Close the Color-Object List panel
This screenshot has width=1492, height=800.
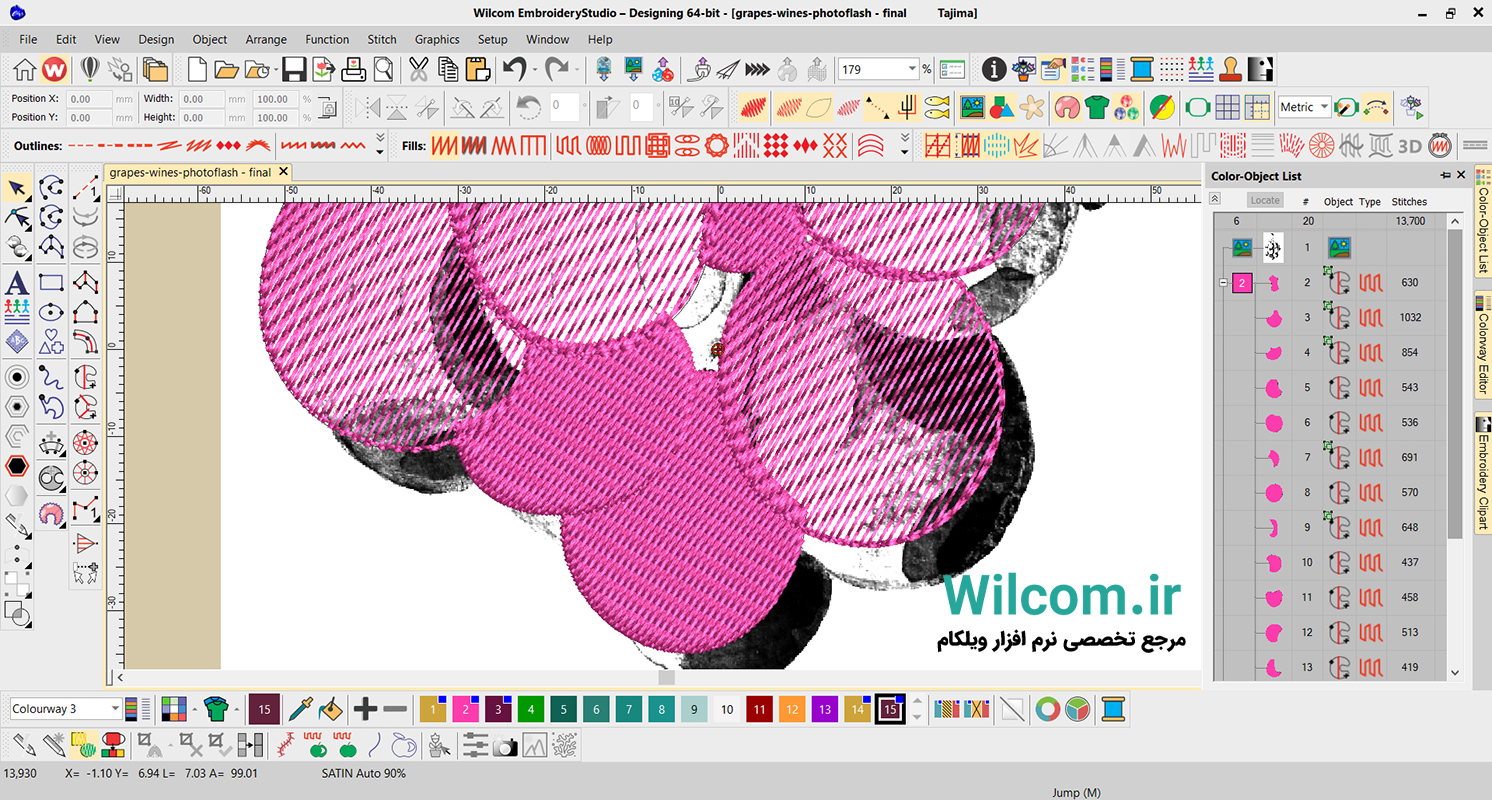[1461, 176]
